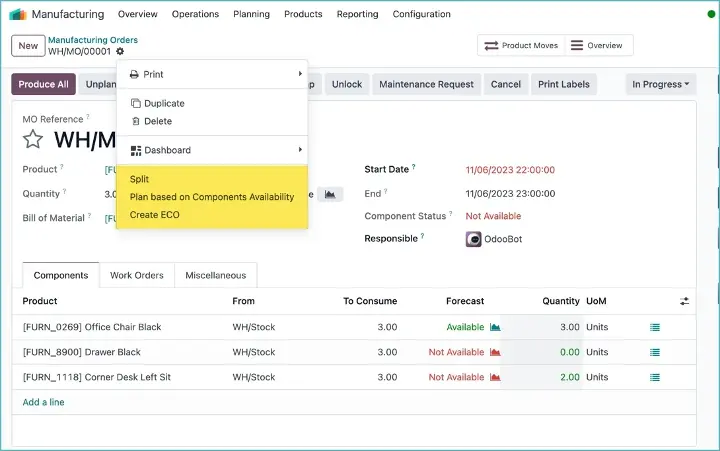Click the Unlock button
Viewport: 720px width, 451px height.
[x=347, y=85]
